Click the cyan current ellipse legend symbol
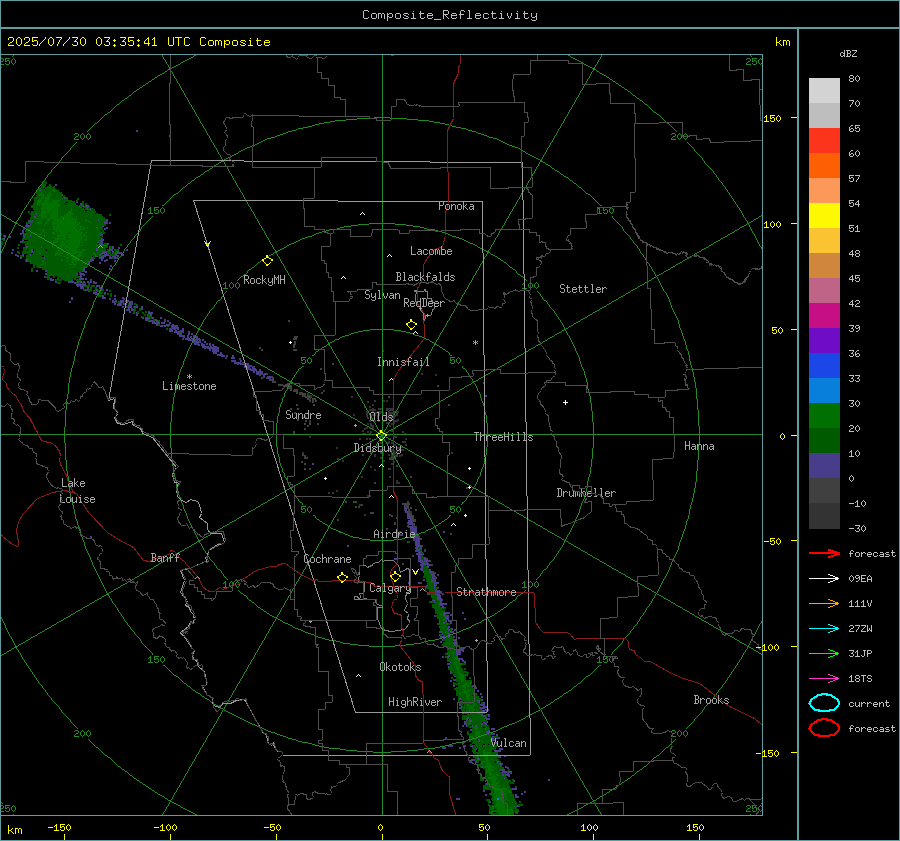900x841 pixels. pyautogui.click(x=824, y=703)
